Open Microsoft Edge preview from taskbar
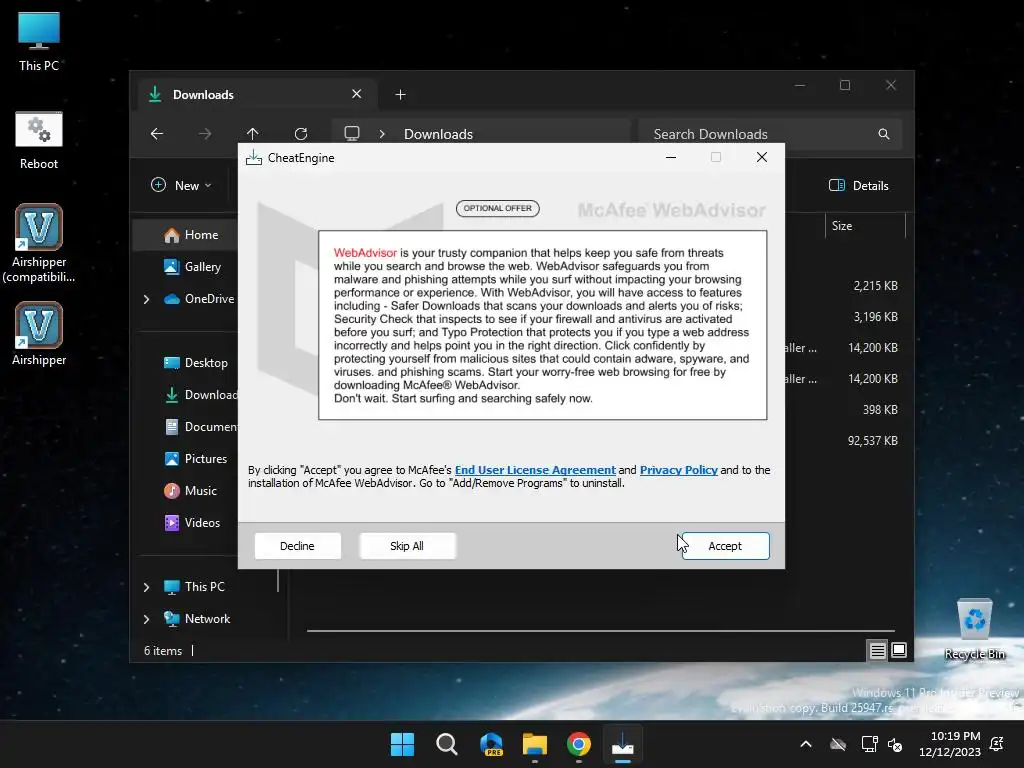1024x768 pixels. click(491, 744)
